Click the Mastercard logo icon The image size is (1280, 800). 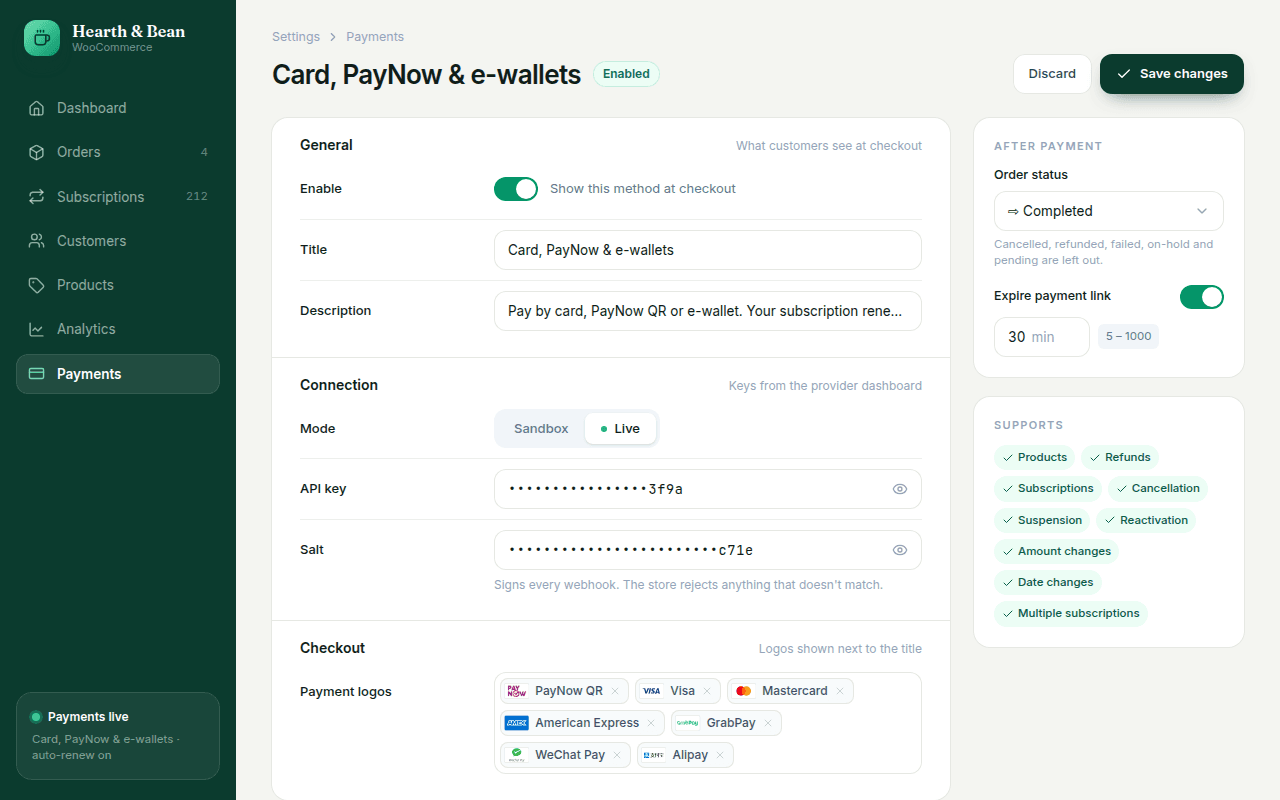click(744, 691)
